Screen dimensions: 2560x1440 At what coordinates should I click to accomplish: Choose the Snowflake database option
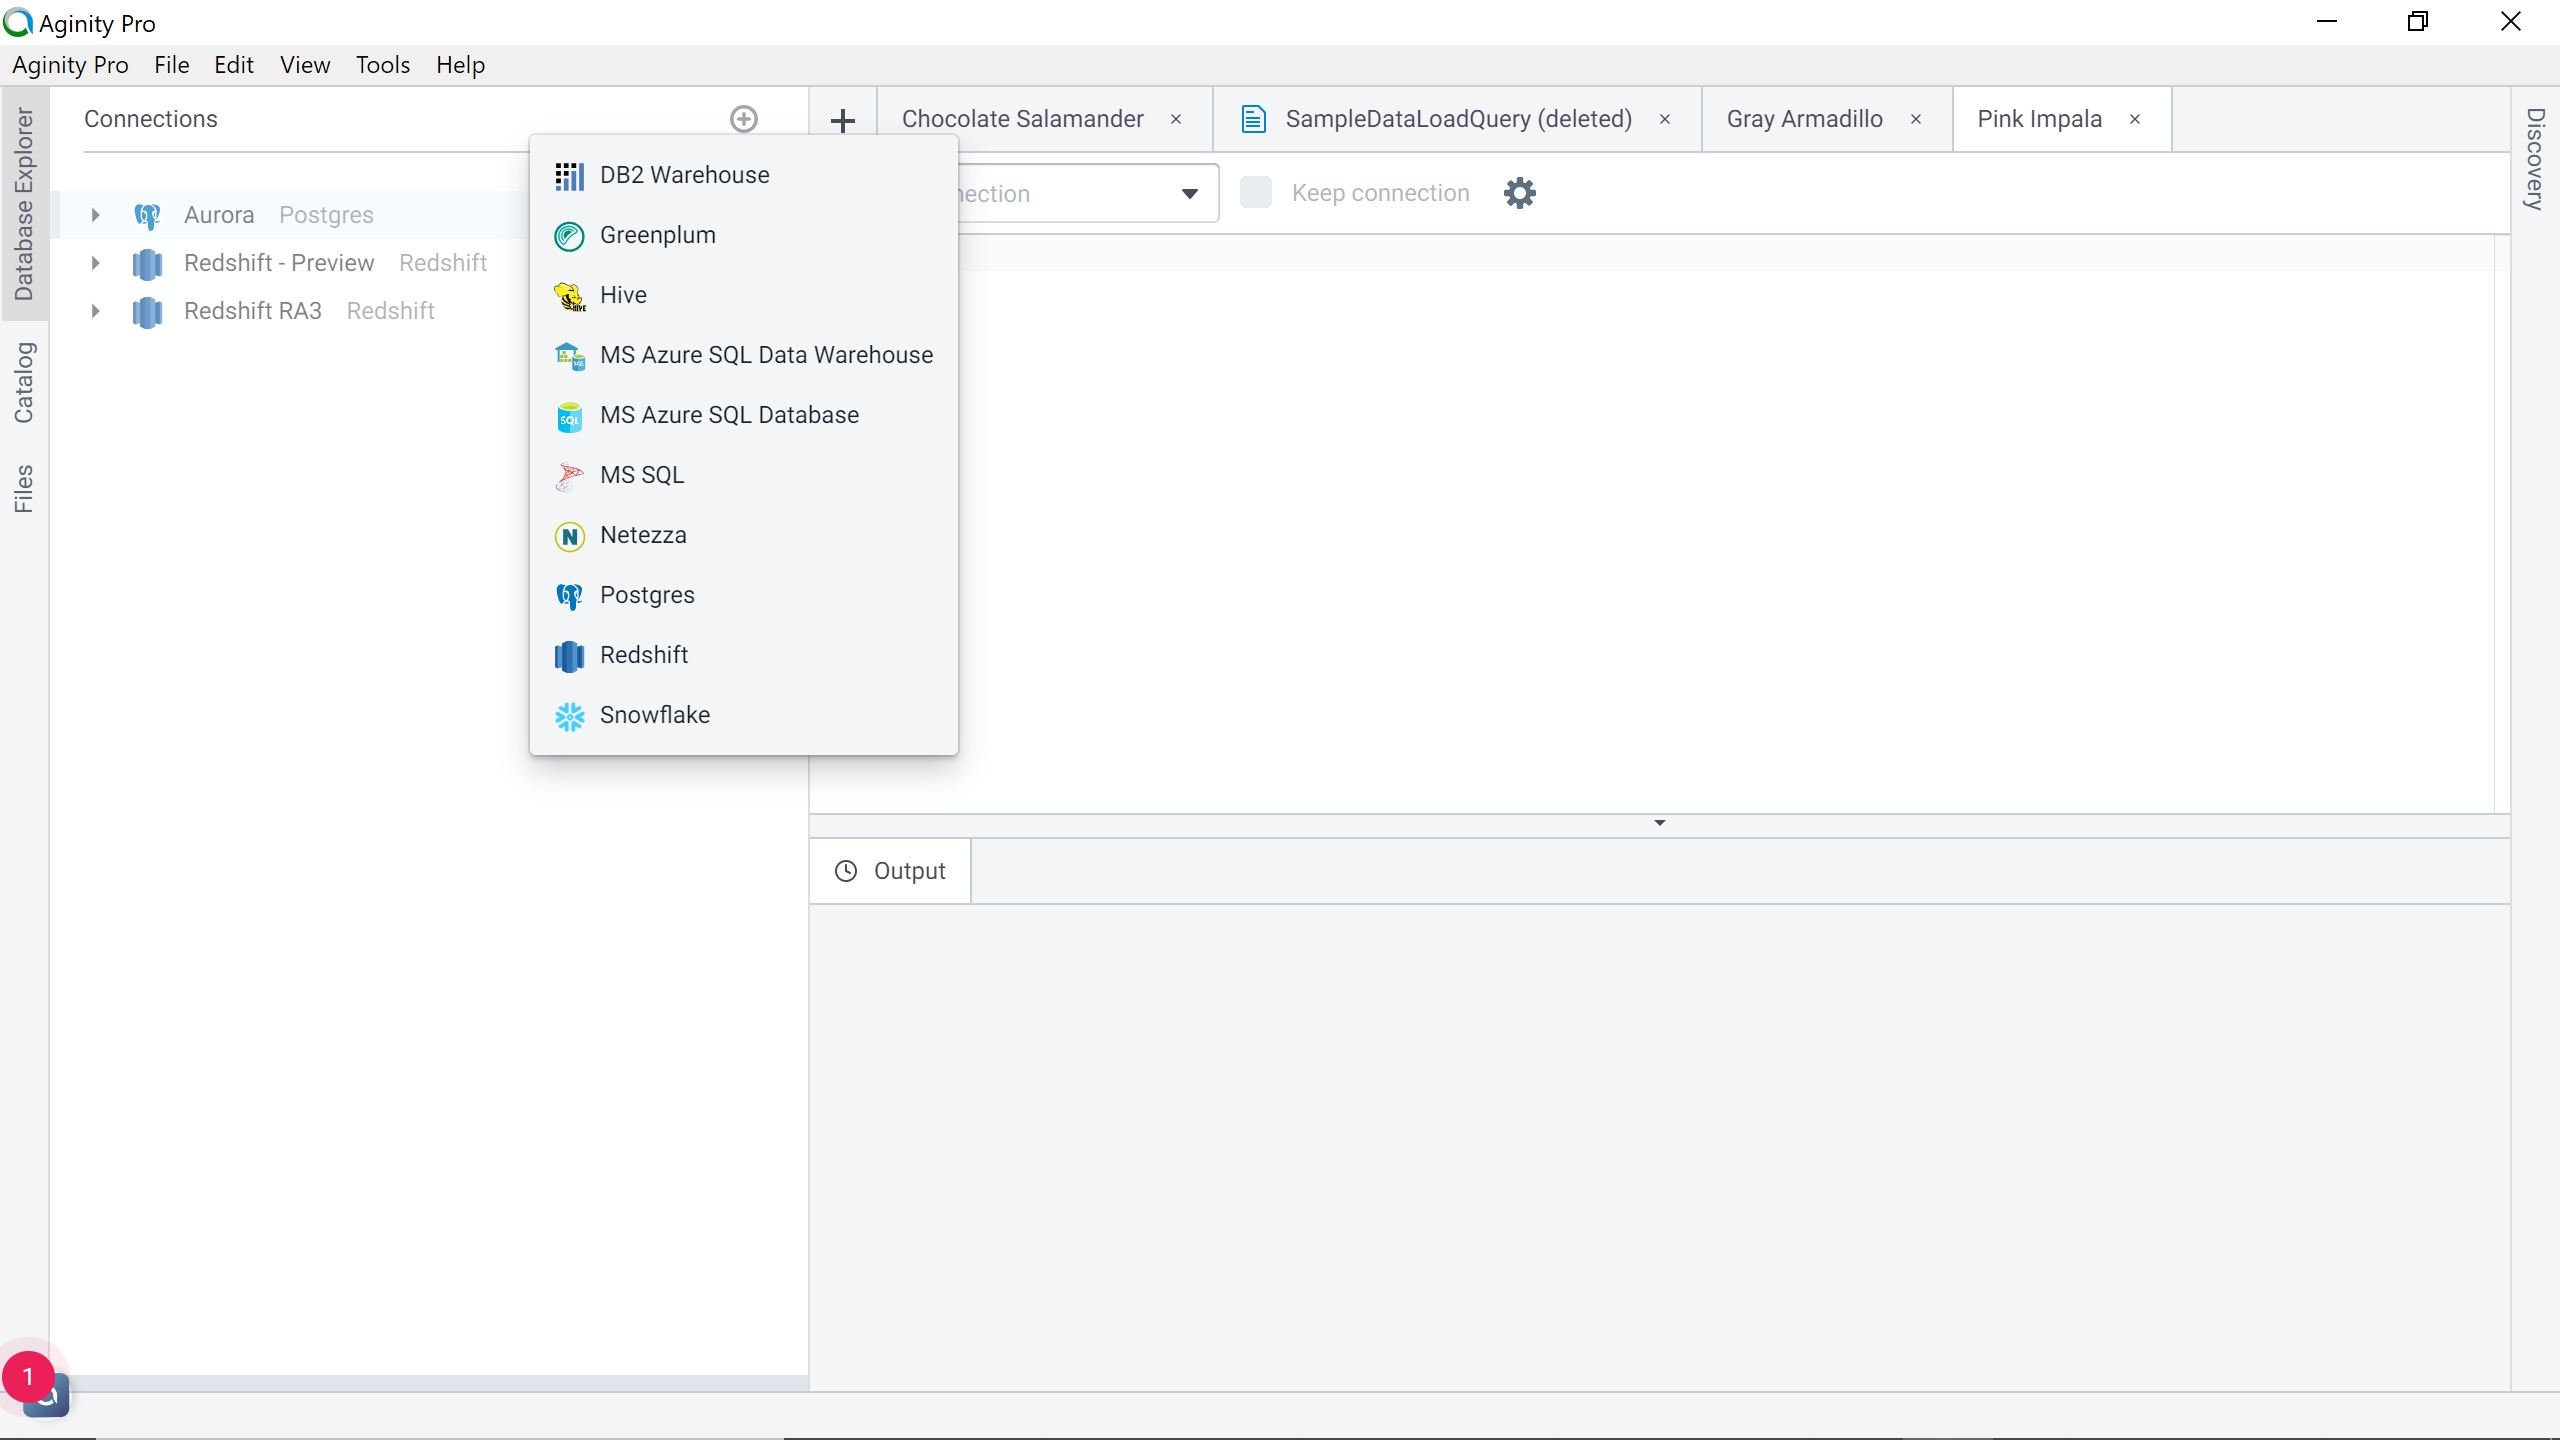point(654,715)
